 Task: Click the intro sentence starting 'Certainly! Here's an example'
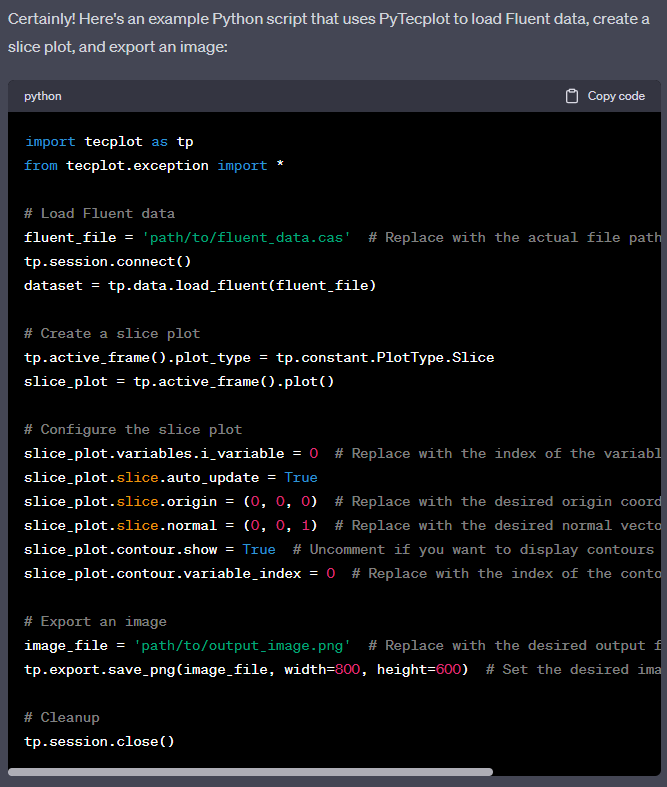tap(329, 33)
